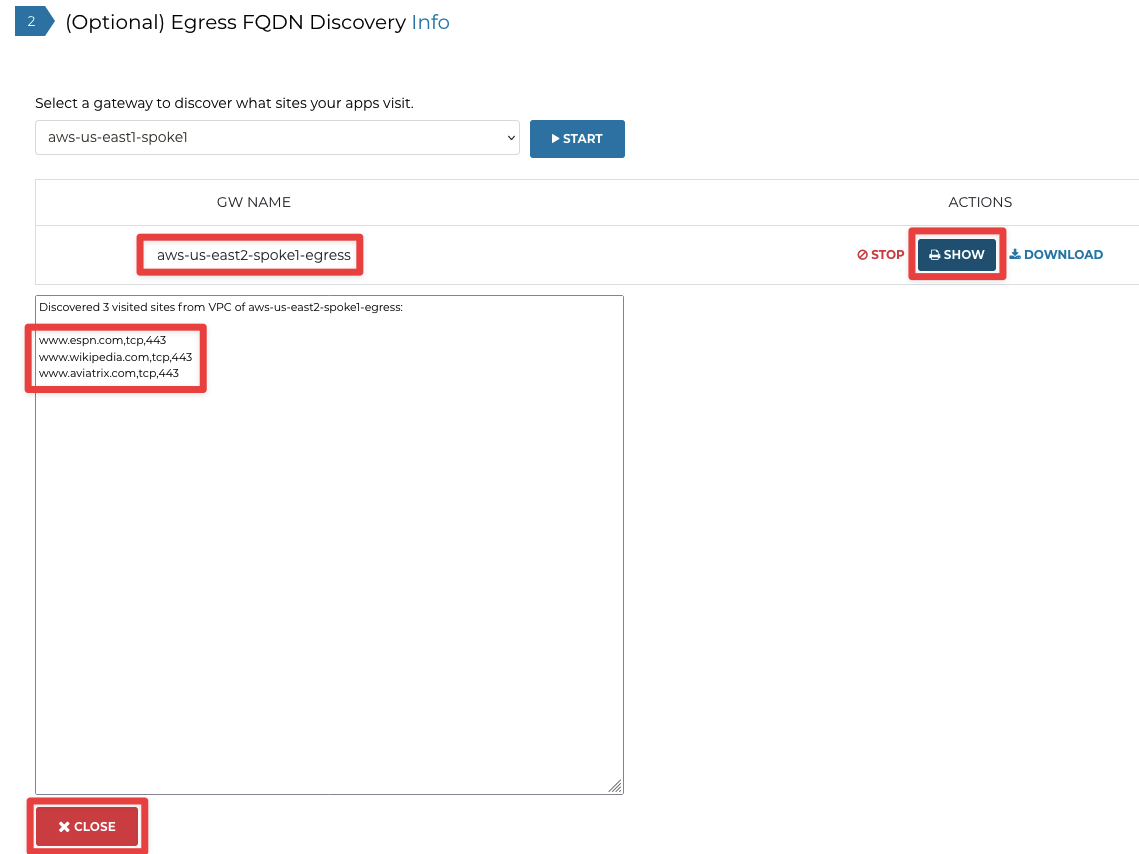This screenshot has height=854, width=1139.
Task: Start FQDN discovery with the START button
Action: (577, 139)
